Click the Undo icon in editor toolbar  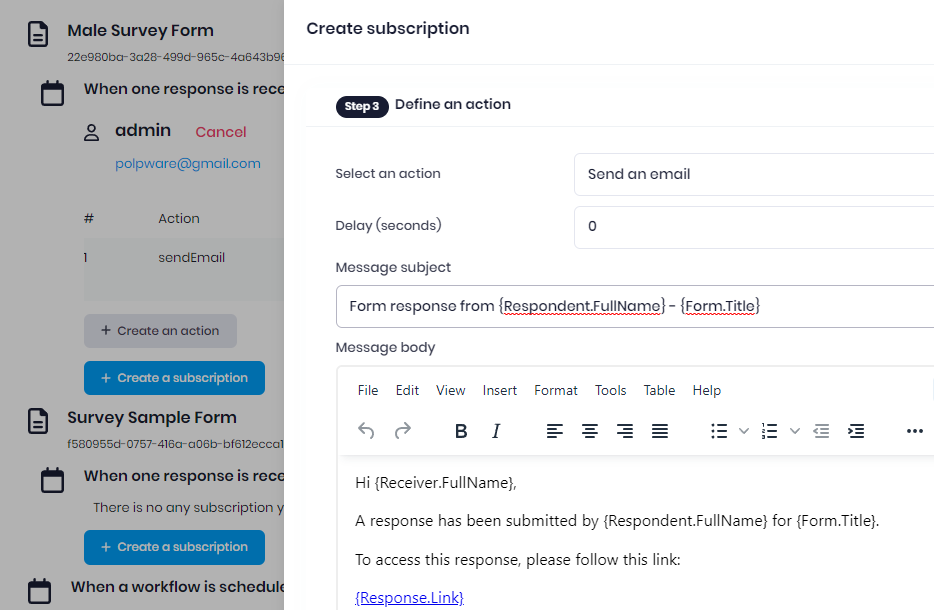366,431
